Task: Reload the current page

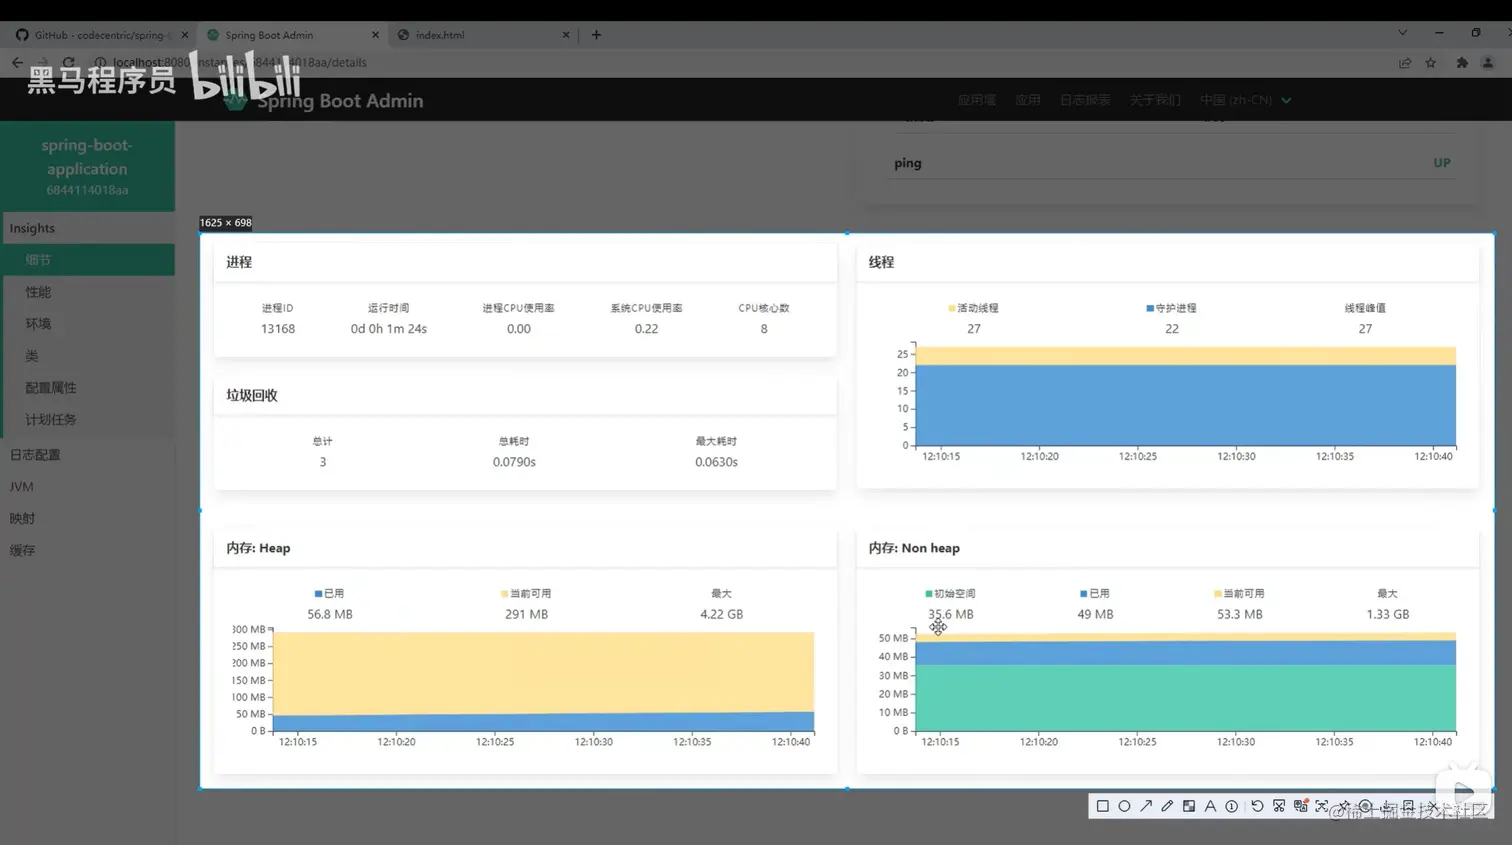Action: (x=69, y=62)
